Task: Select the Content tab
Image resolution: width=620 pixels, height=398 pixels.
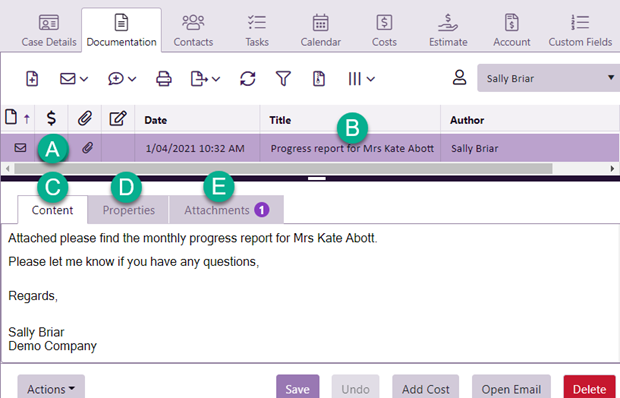Action: [x=52, y=210]
